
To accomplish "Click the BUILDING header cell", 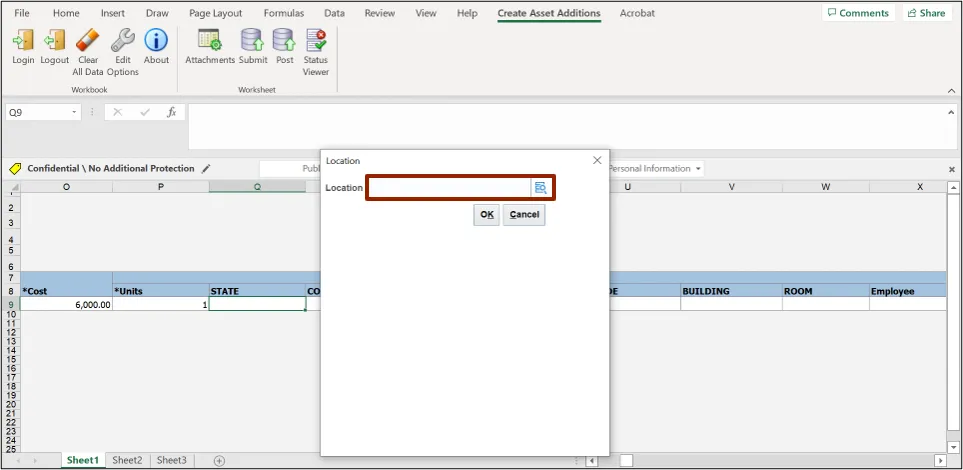I will 731,291.
